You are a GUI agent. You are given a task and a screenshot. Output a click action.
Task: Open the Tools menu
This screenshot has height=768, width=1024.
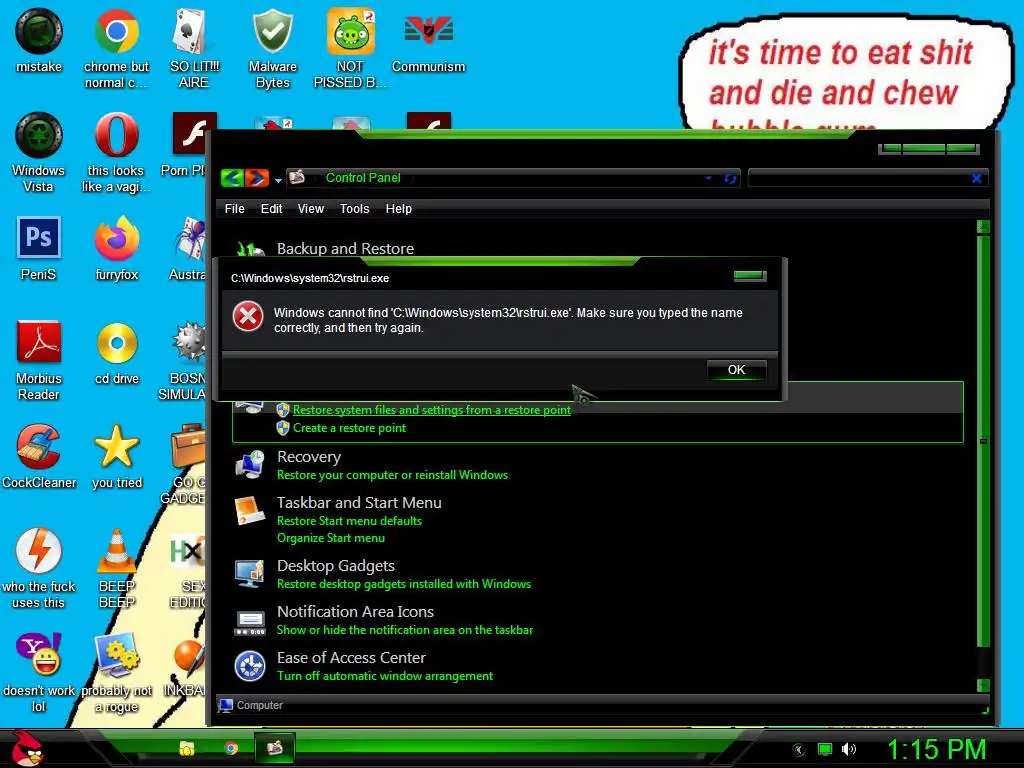(355, 208)
